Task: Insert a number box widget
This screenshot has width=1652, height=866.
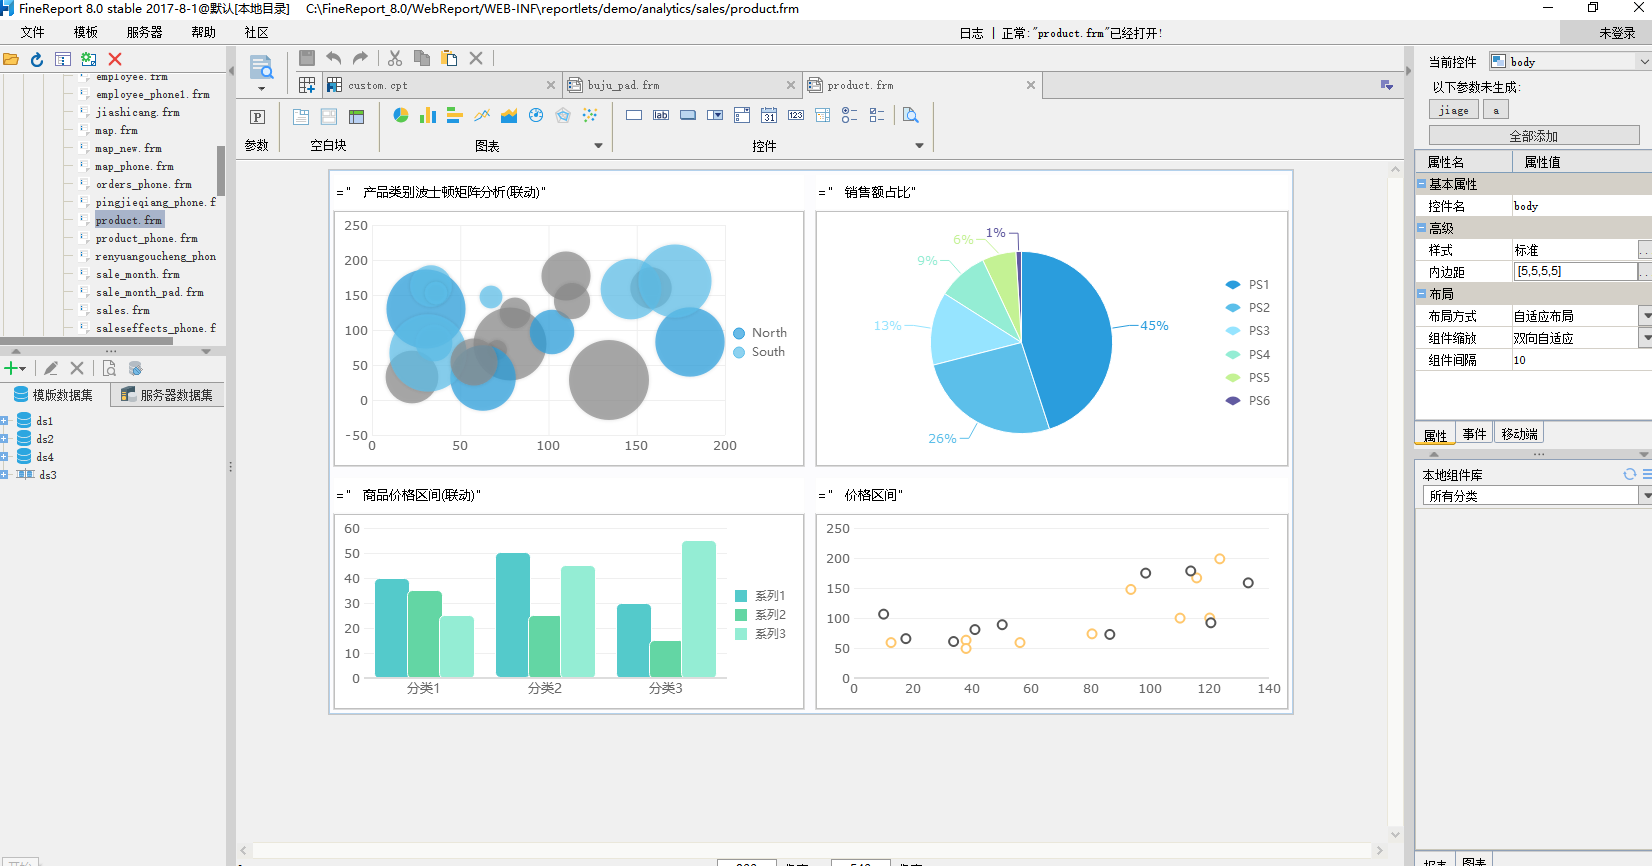Action: 796,115
